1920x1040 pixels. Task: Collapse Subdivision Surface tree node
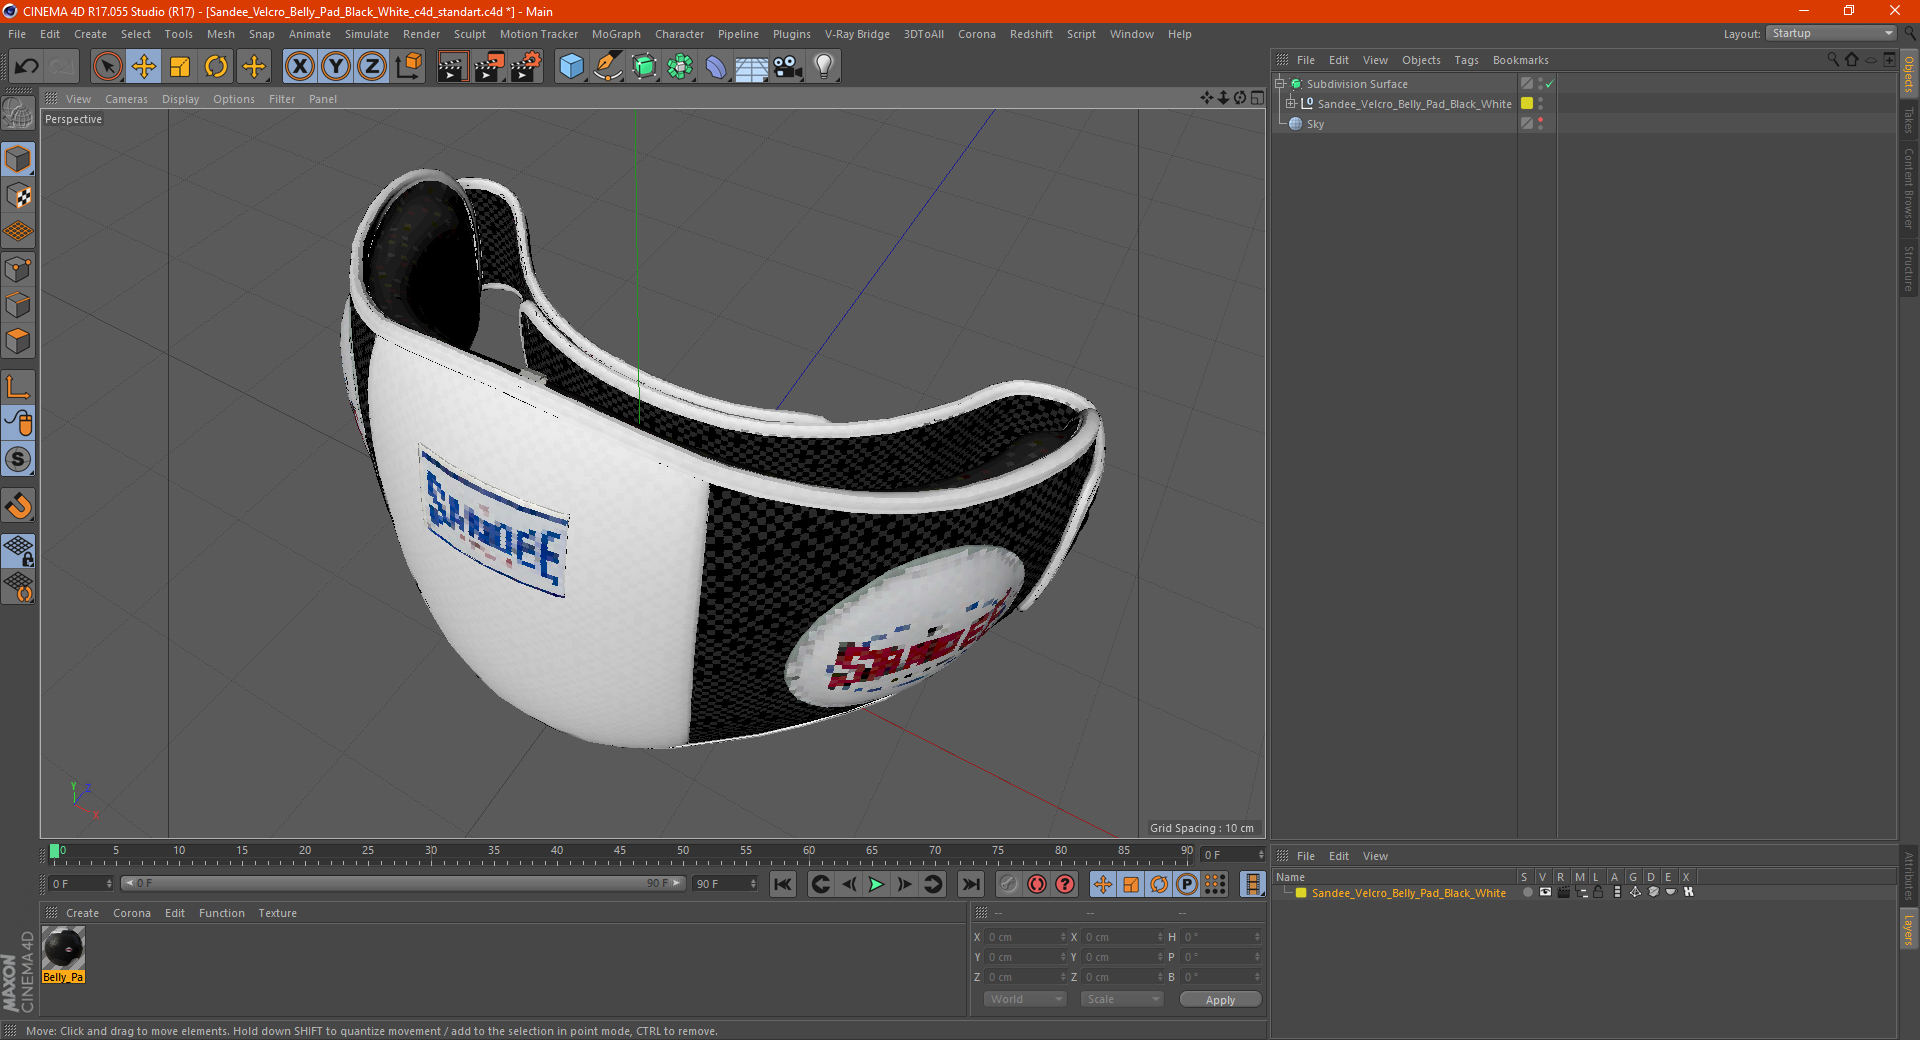[x=1280, y=84]
